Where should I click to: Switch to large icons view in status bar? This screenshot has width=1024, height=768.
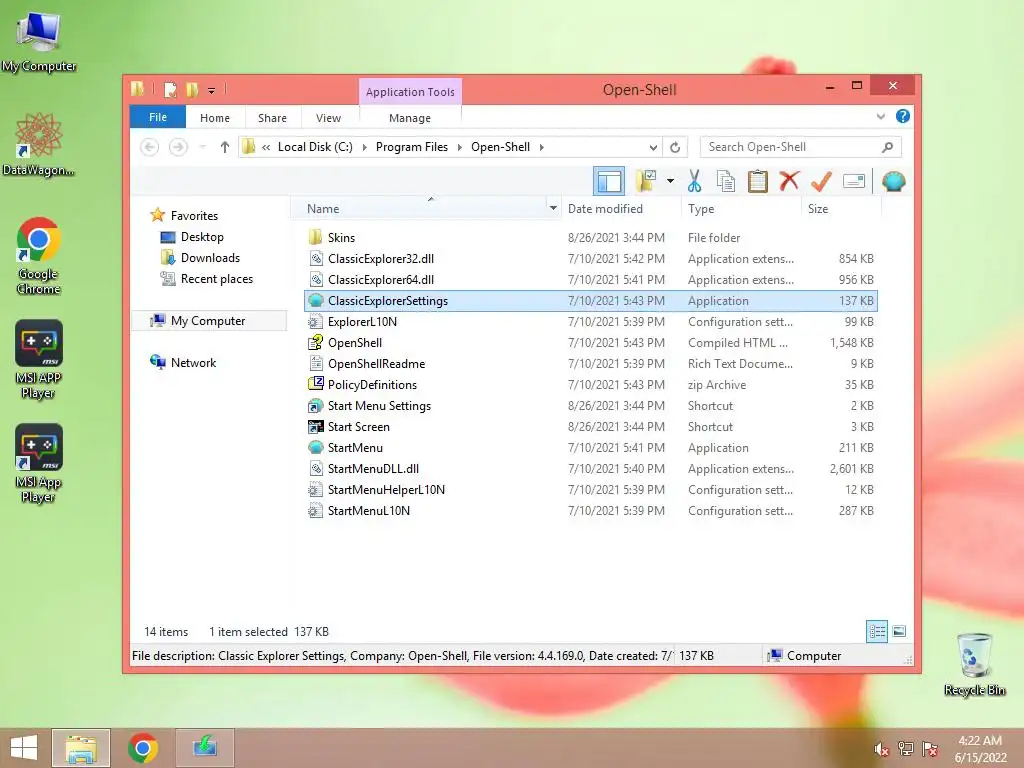tap(899, 631)
